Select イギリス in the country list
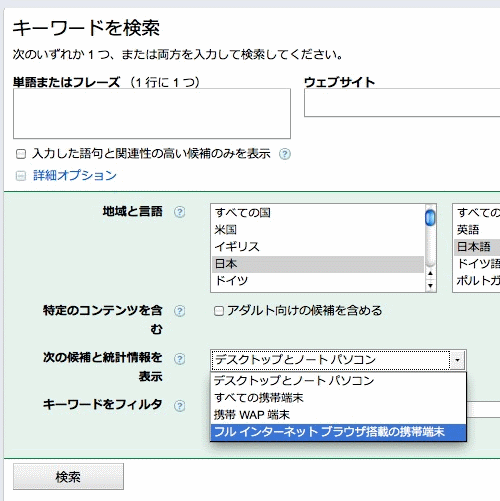 (318, 247)
